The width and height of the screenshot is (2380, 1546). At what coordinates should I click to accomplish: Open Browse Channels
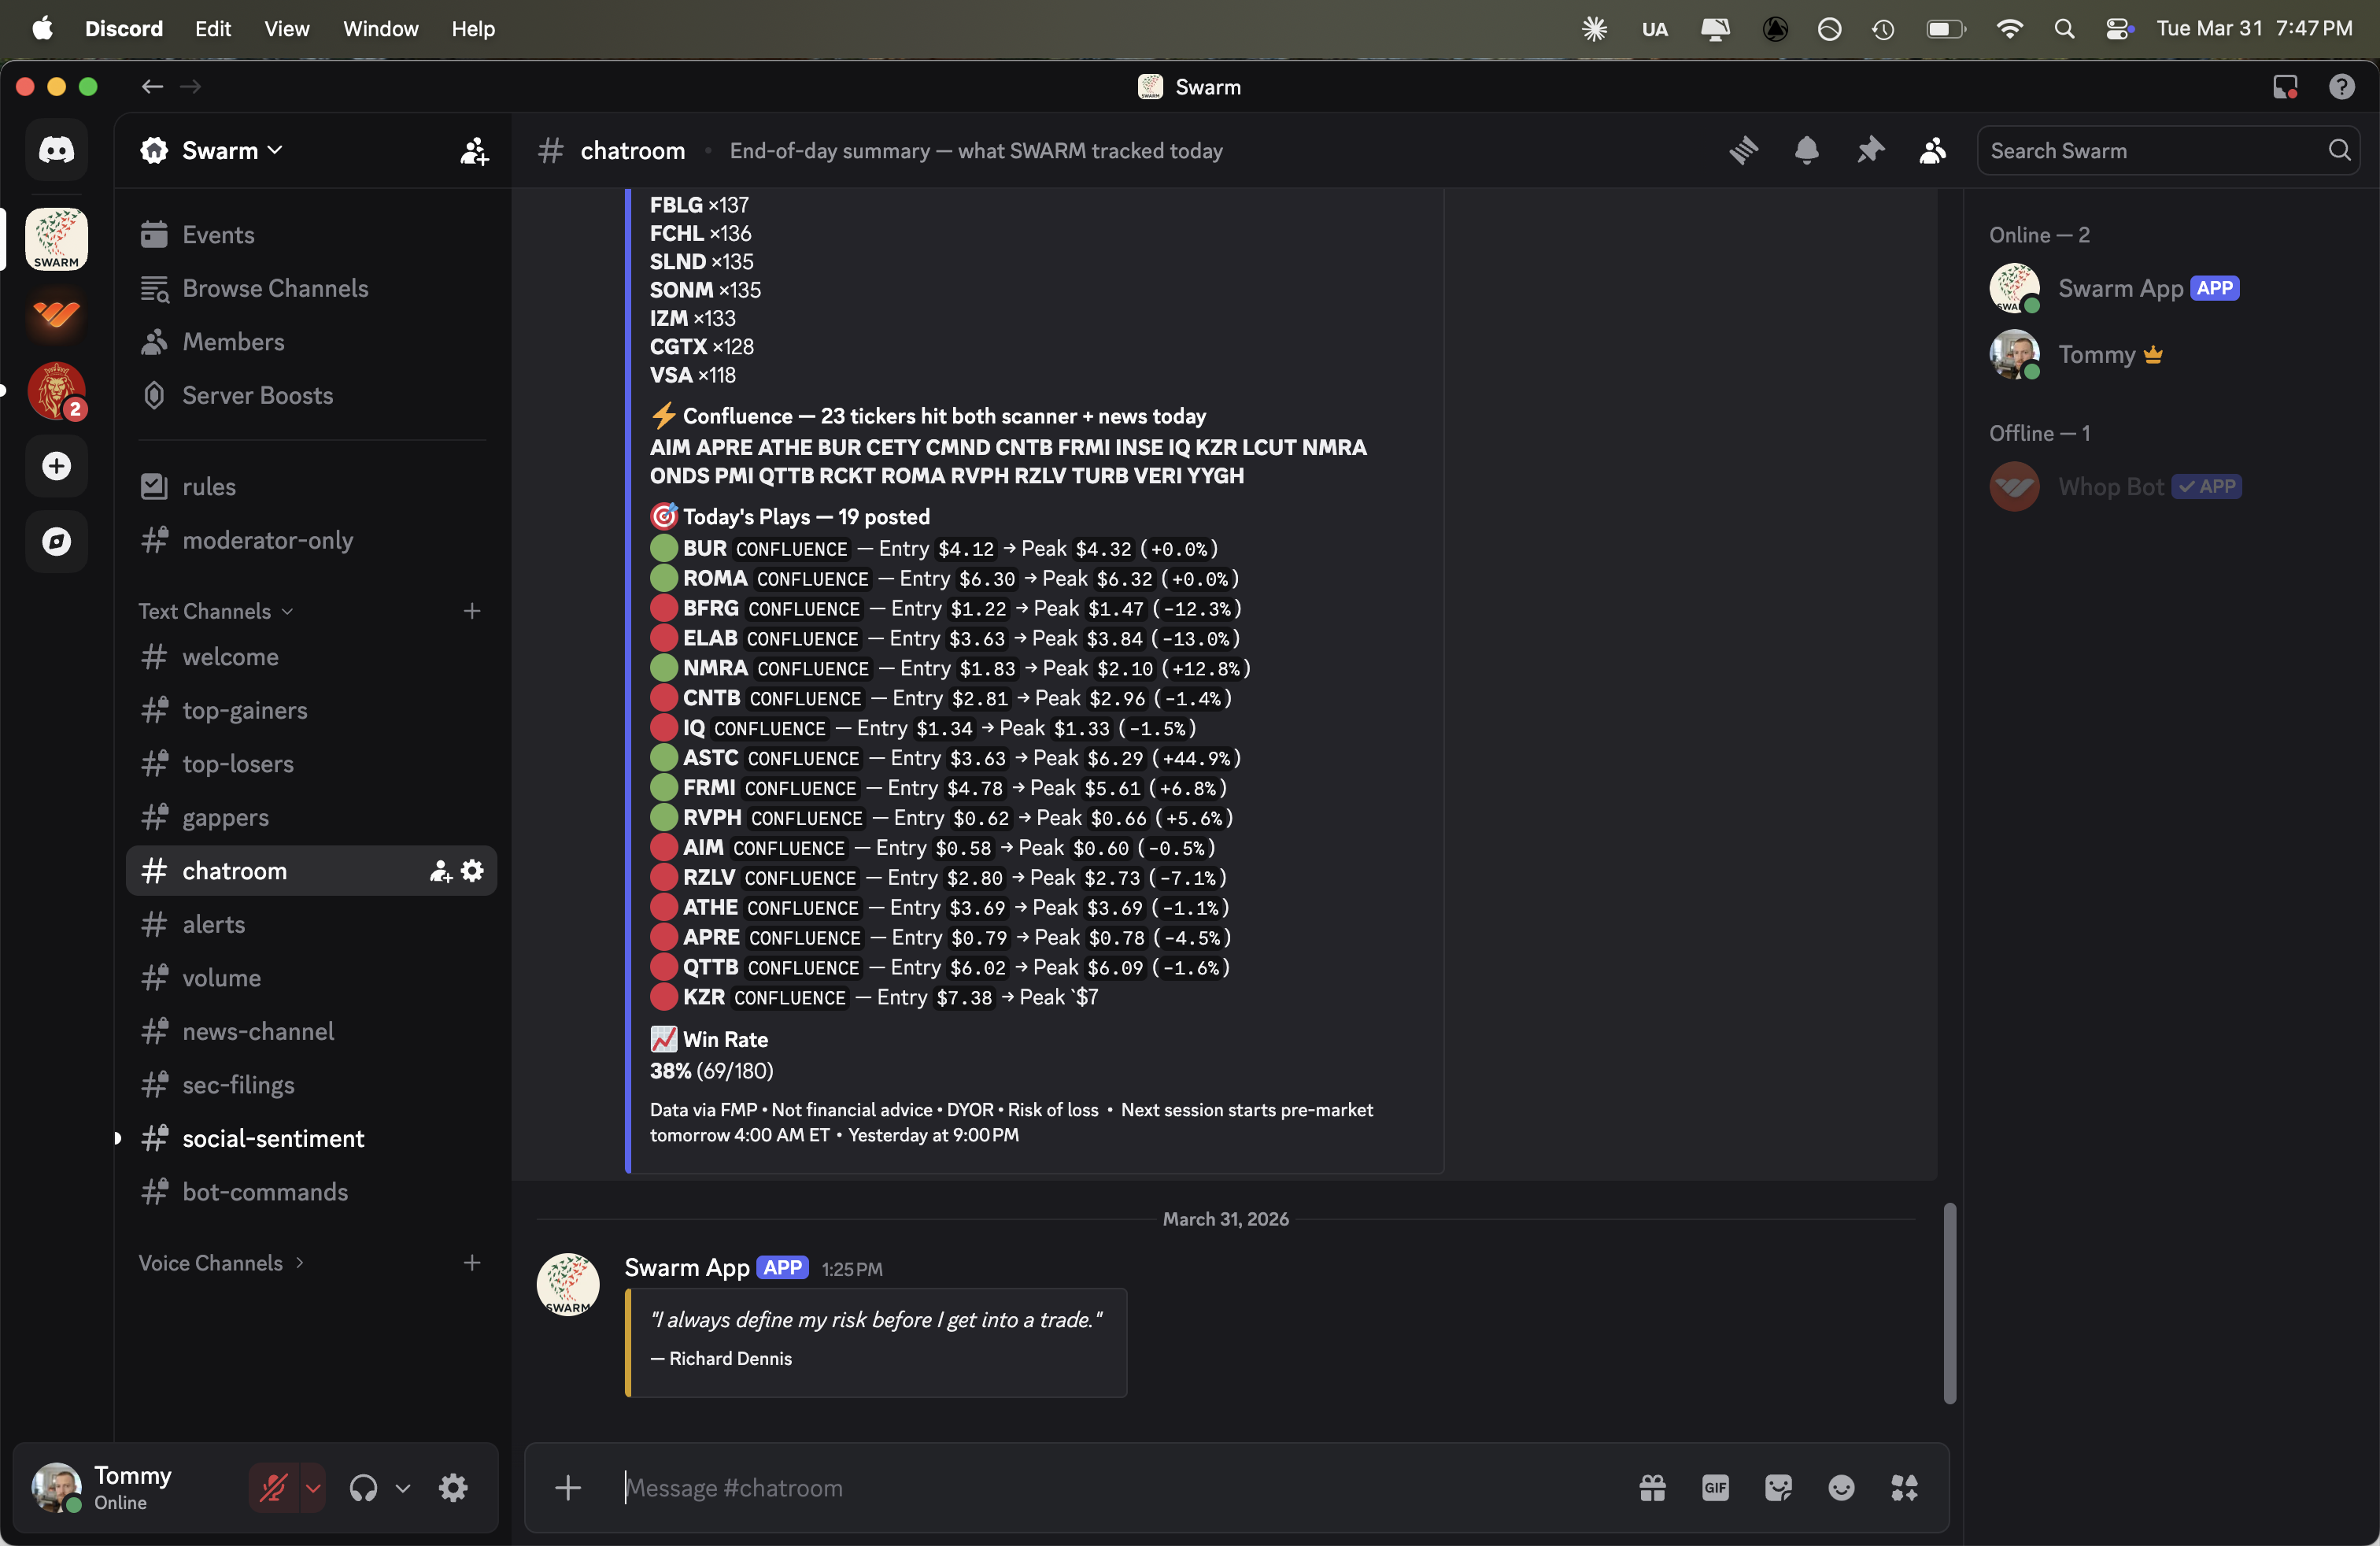(x=275, y=288)
